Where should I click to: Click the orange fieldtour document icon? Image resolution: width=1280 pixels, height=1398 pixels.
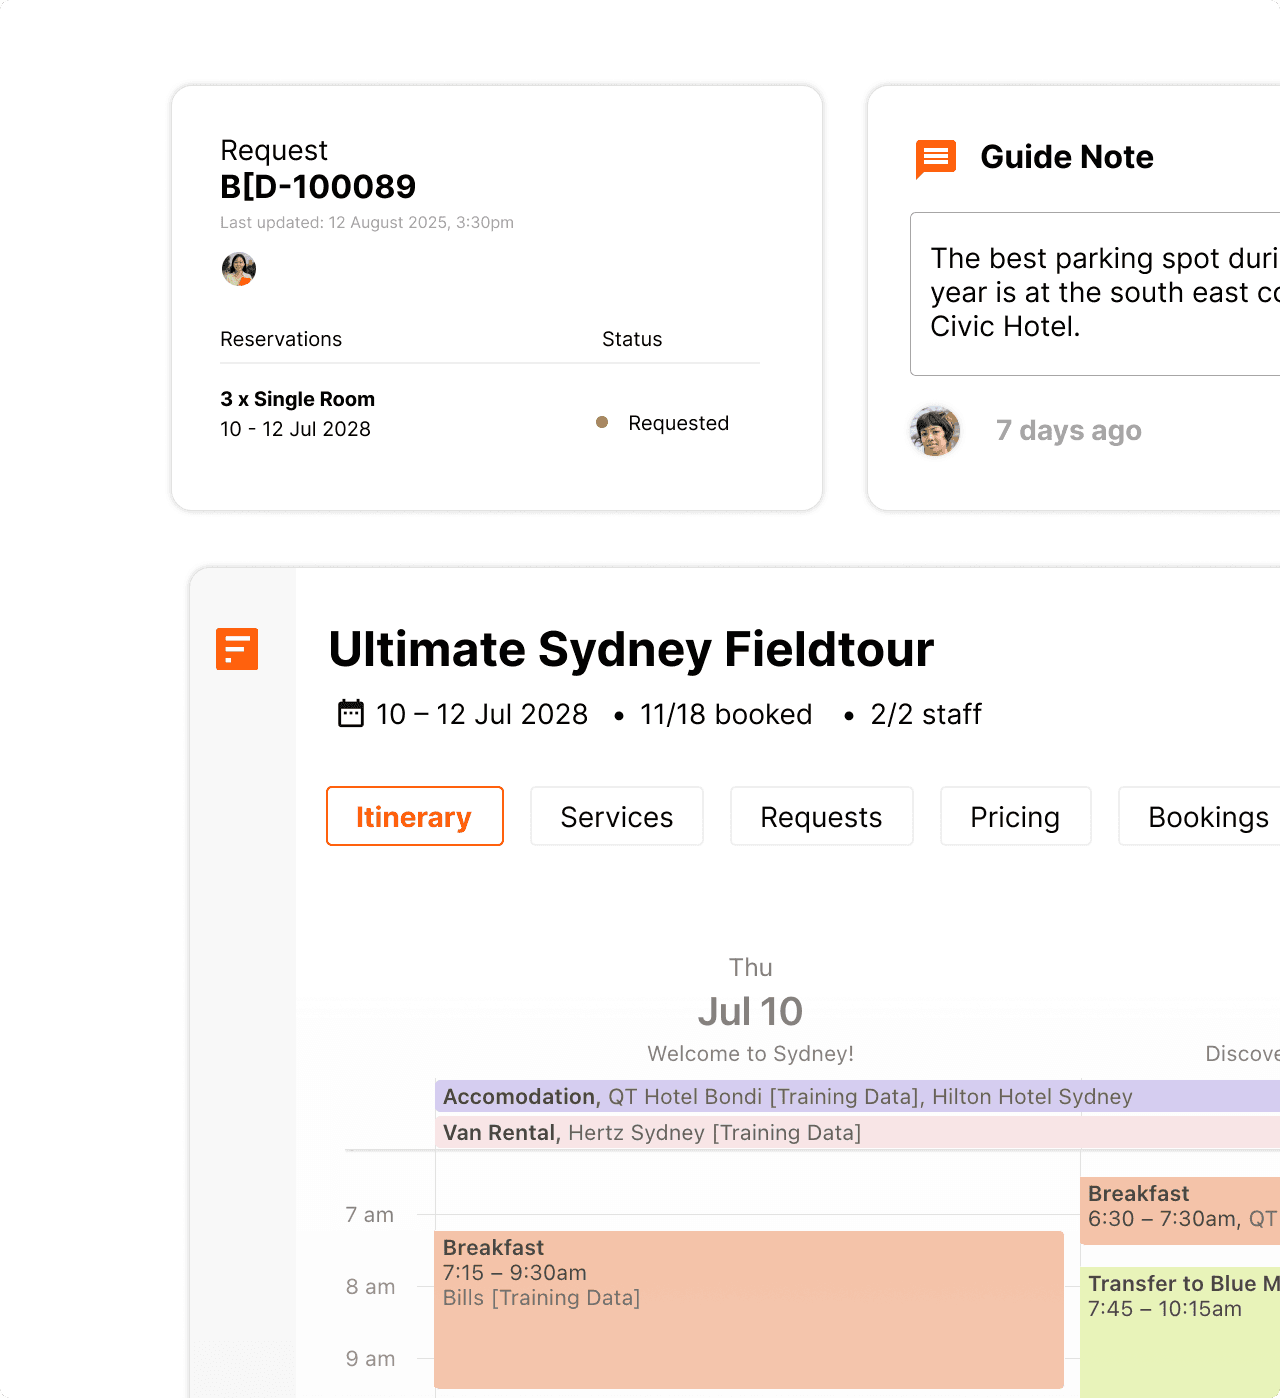point(237,649)
